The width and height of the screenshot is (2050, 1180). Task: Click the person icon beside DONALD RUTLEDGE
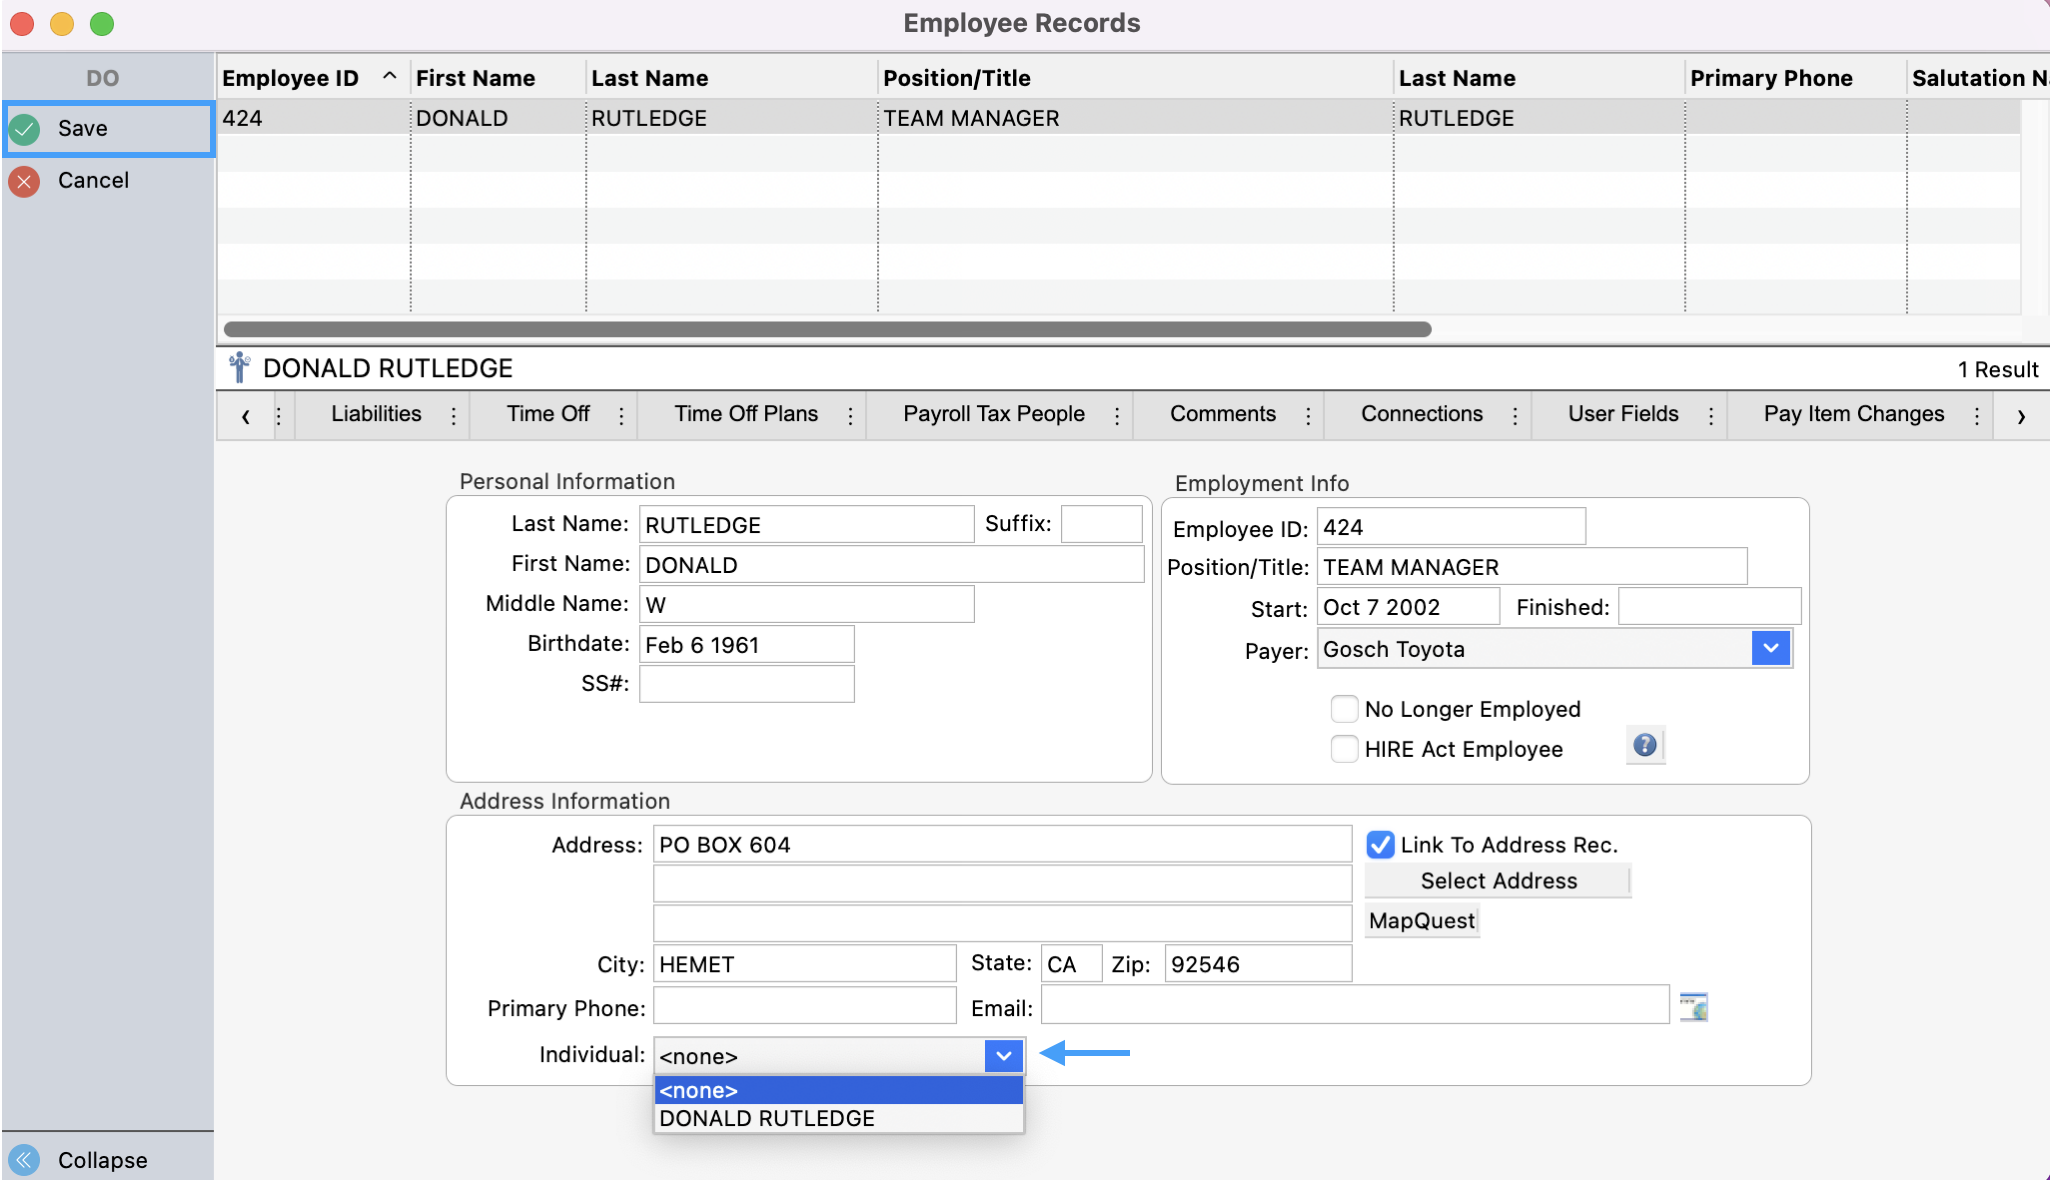point(239,368)
